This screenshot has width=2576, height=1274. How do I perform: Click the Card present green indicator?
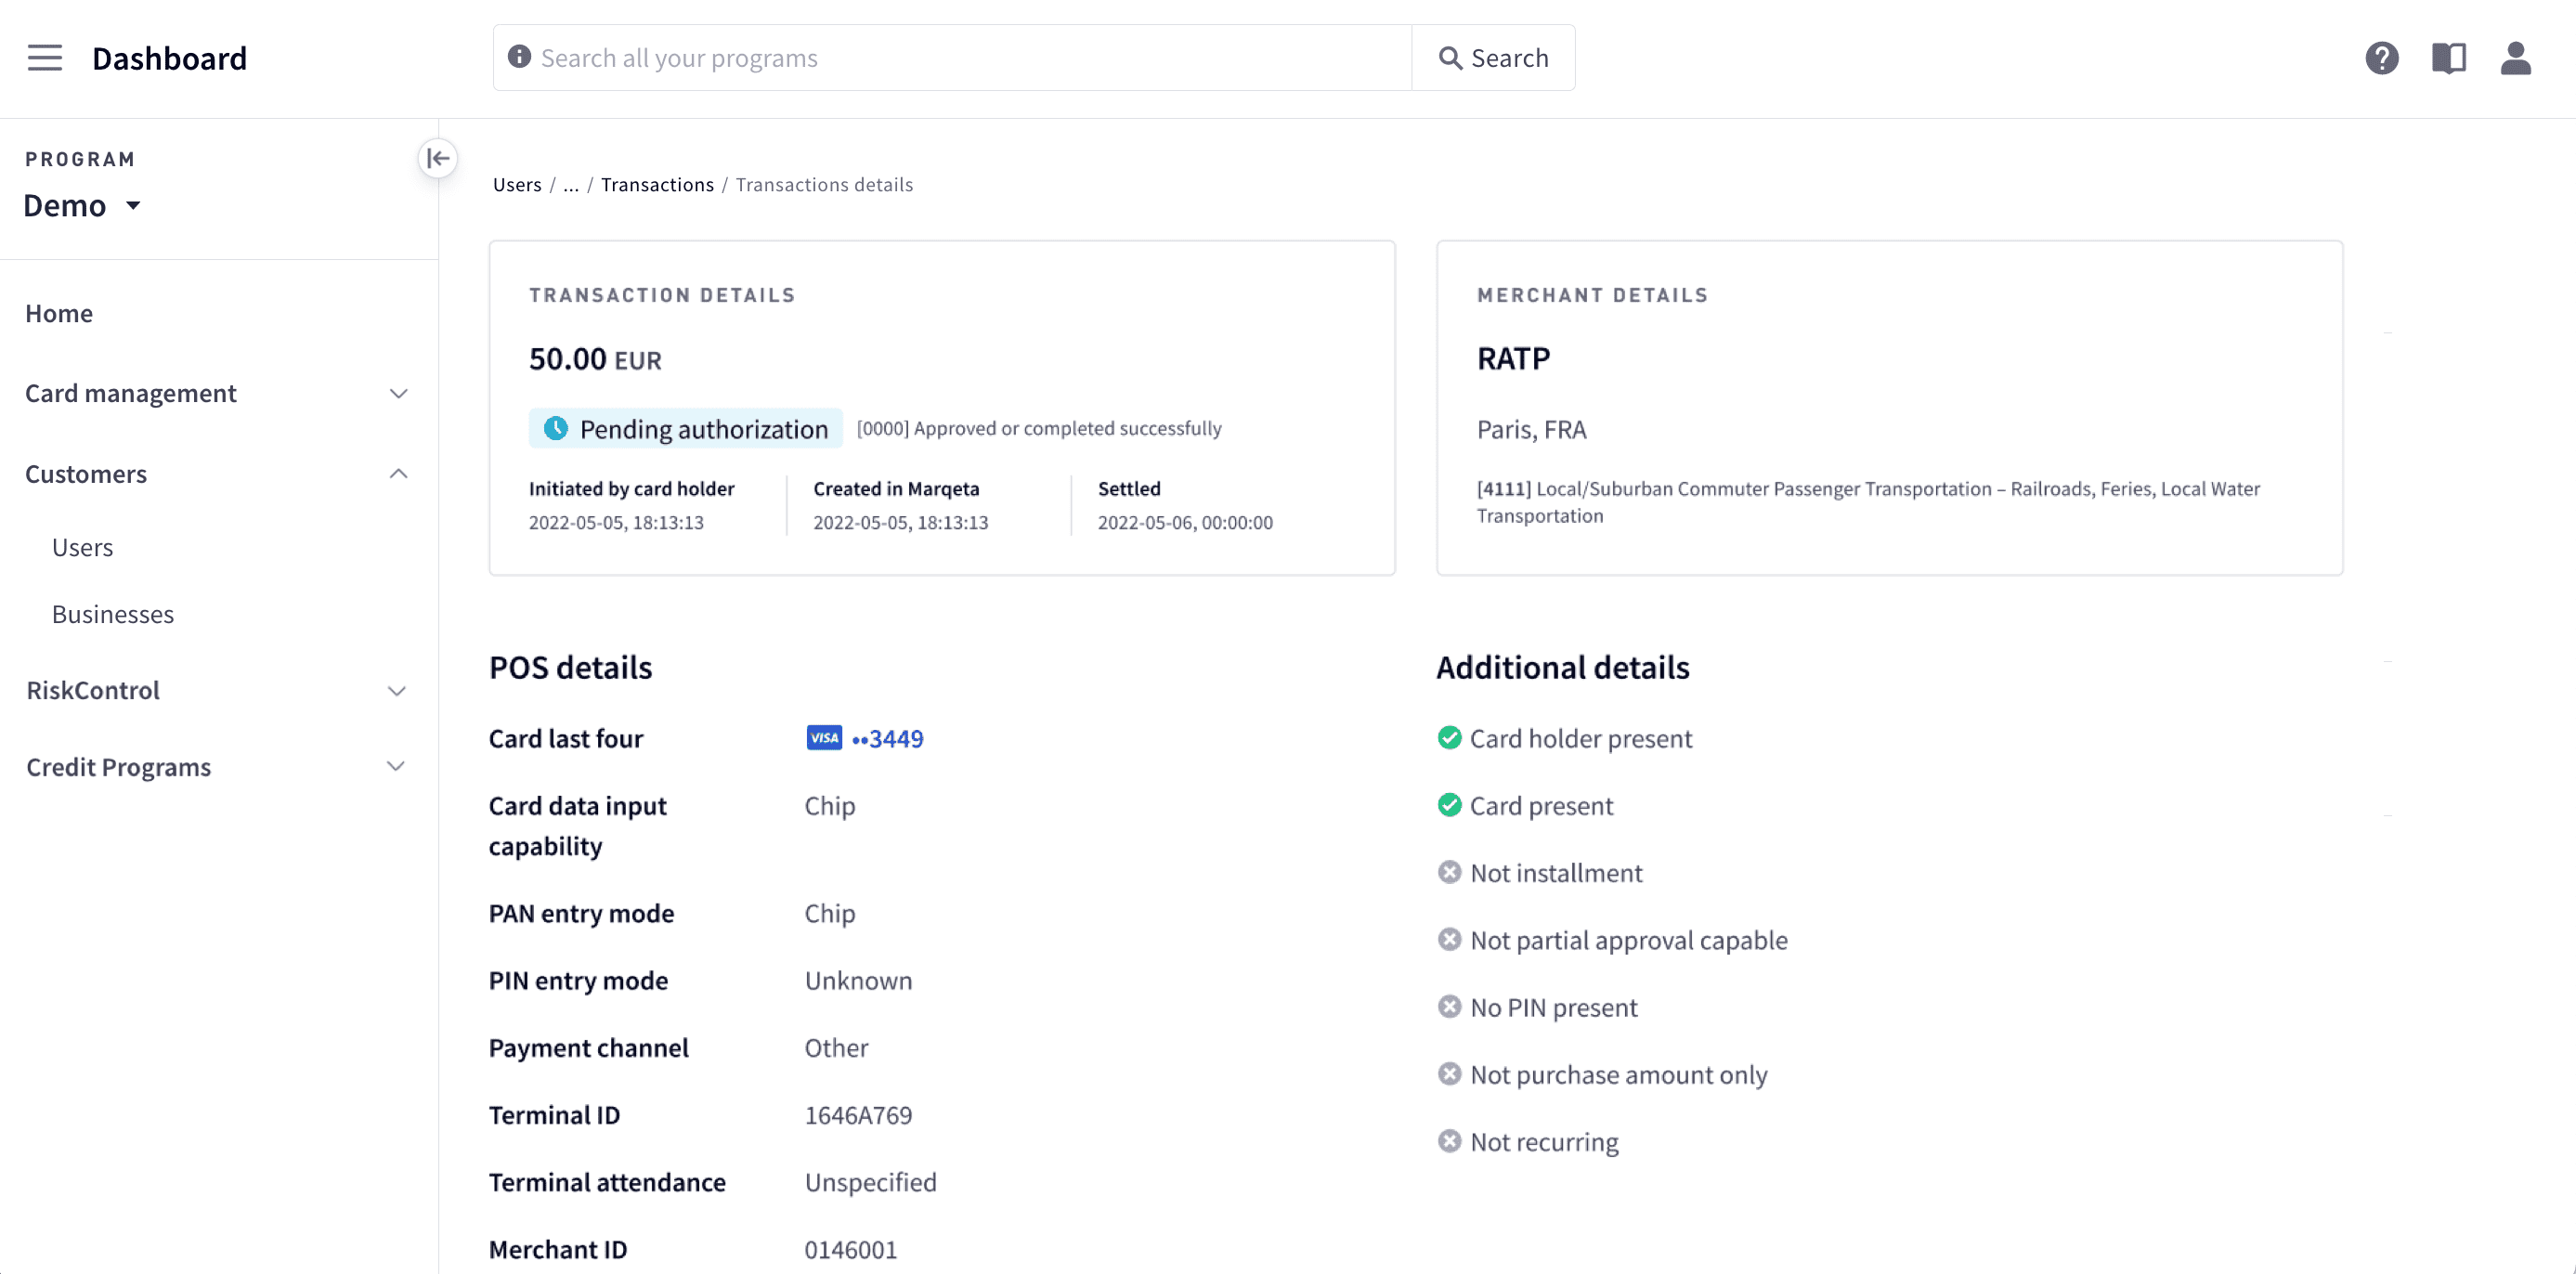[1450, 804]
